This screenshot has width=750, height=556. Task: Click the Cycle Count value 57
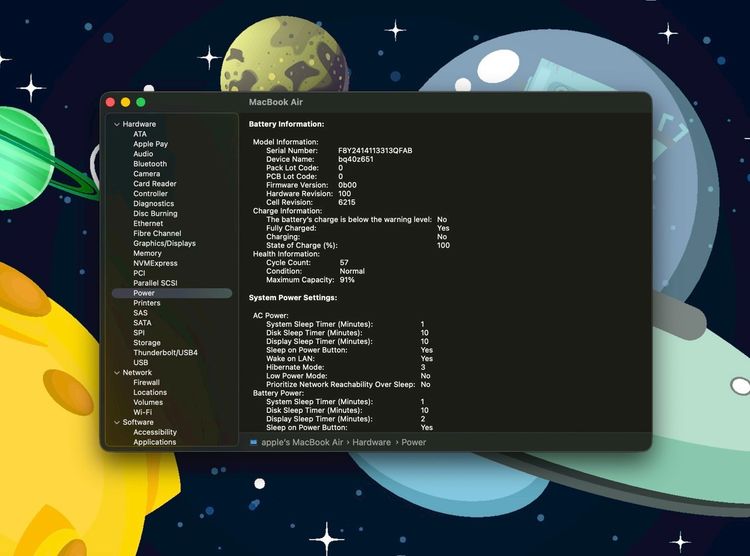(344, 263)
